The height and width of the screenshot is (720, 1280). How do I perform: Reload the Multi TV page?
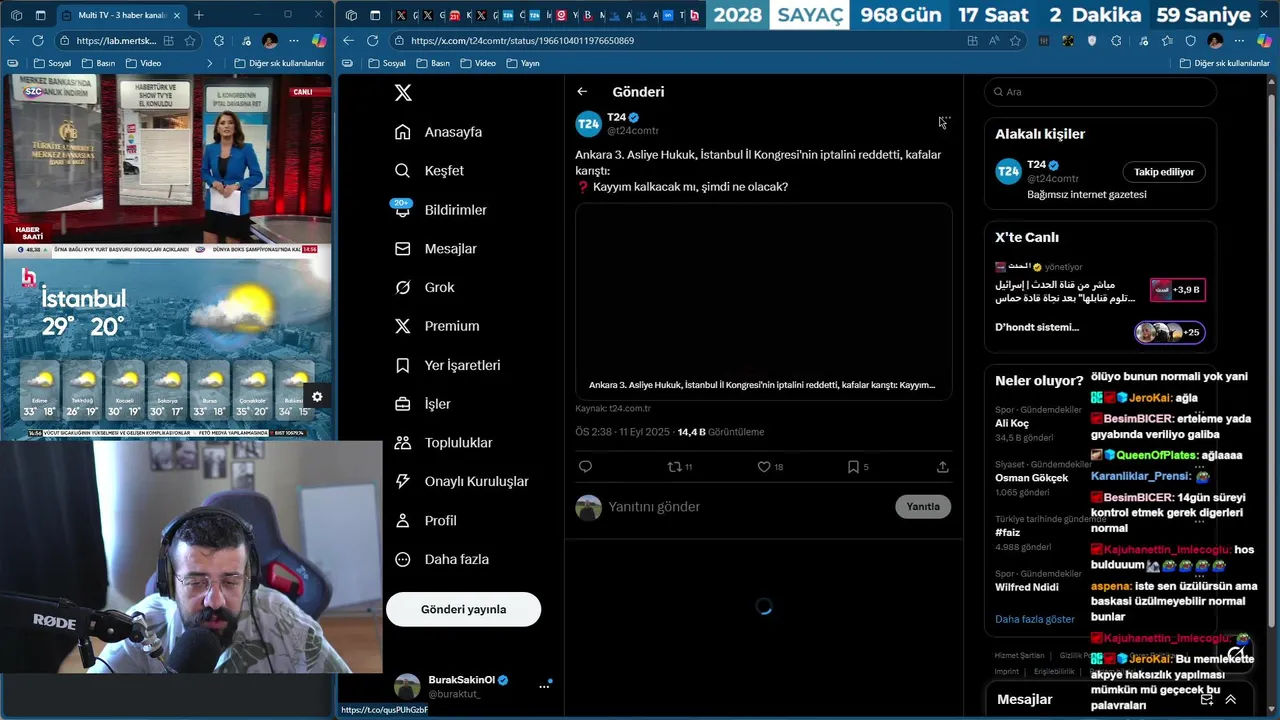(x=37, y=40)
